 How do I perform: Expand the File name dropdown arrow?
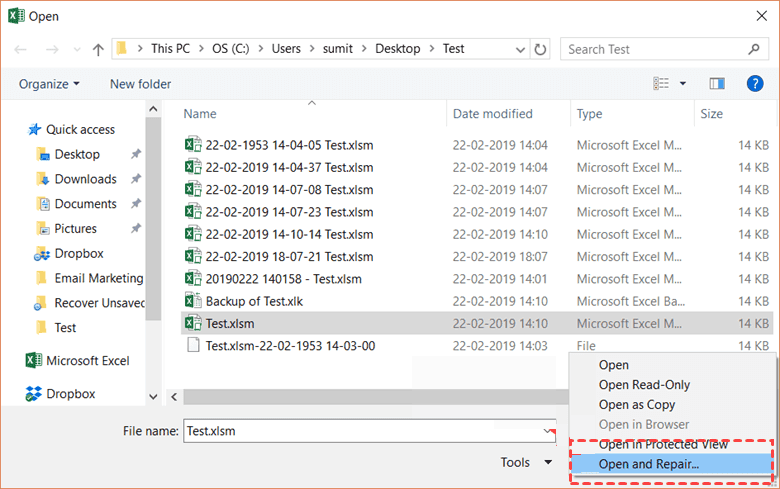tap(548, 431)
